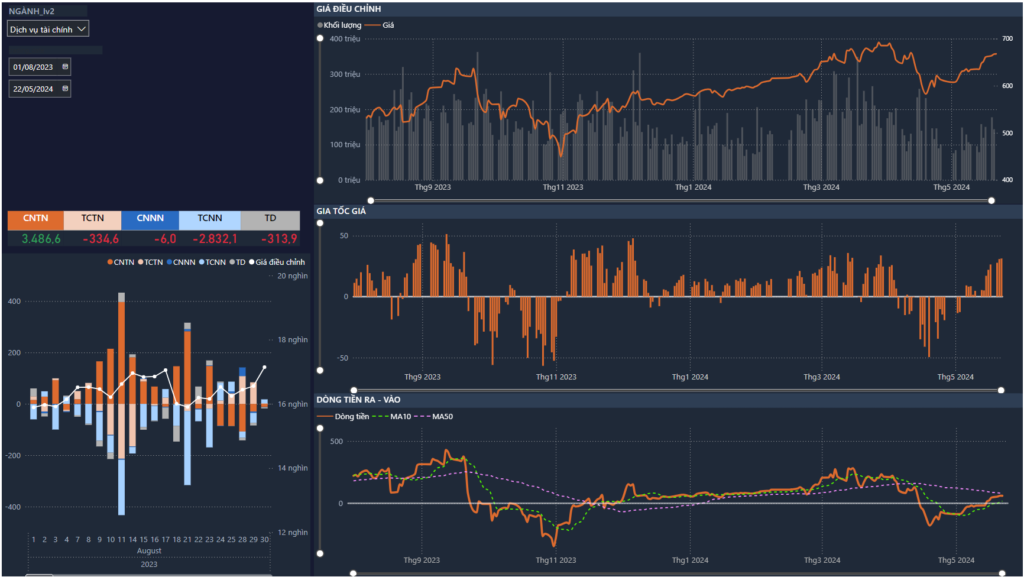This screenshot has width=1024, height=577.
Task: Click the CNTN orange legend marker
Action: 110,262
